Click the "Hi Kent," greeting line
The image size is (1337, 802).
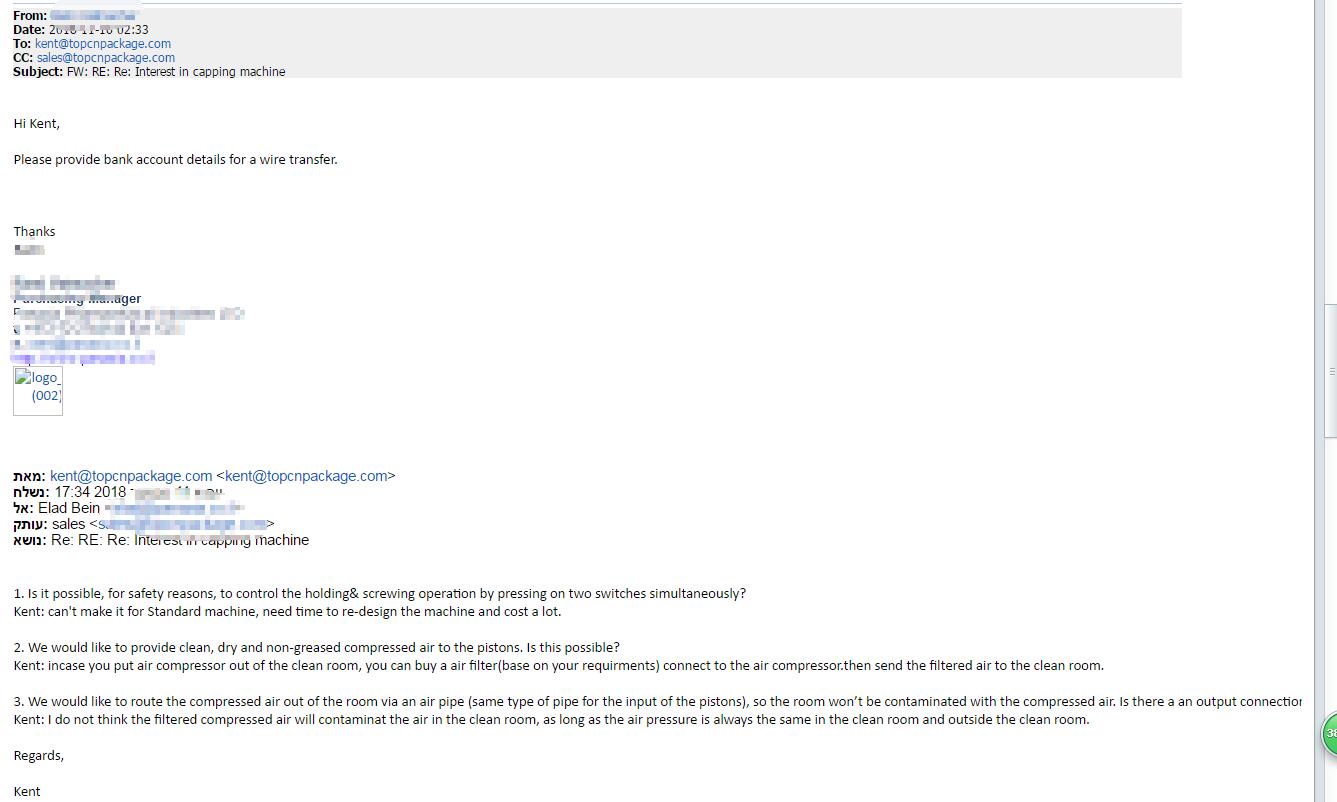click(37, 123)
